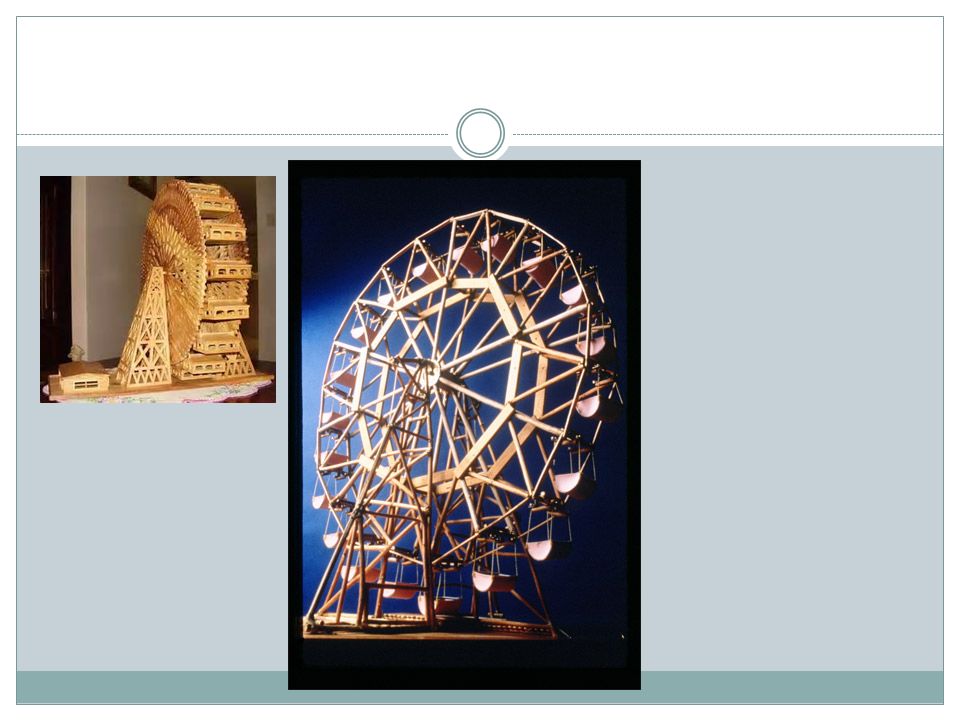The height and width of the screenshot is (720, 960).
Task: Click the center hub of the large Ferris wheel
Action: [x=431, y=373]
